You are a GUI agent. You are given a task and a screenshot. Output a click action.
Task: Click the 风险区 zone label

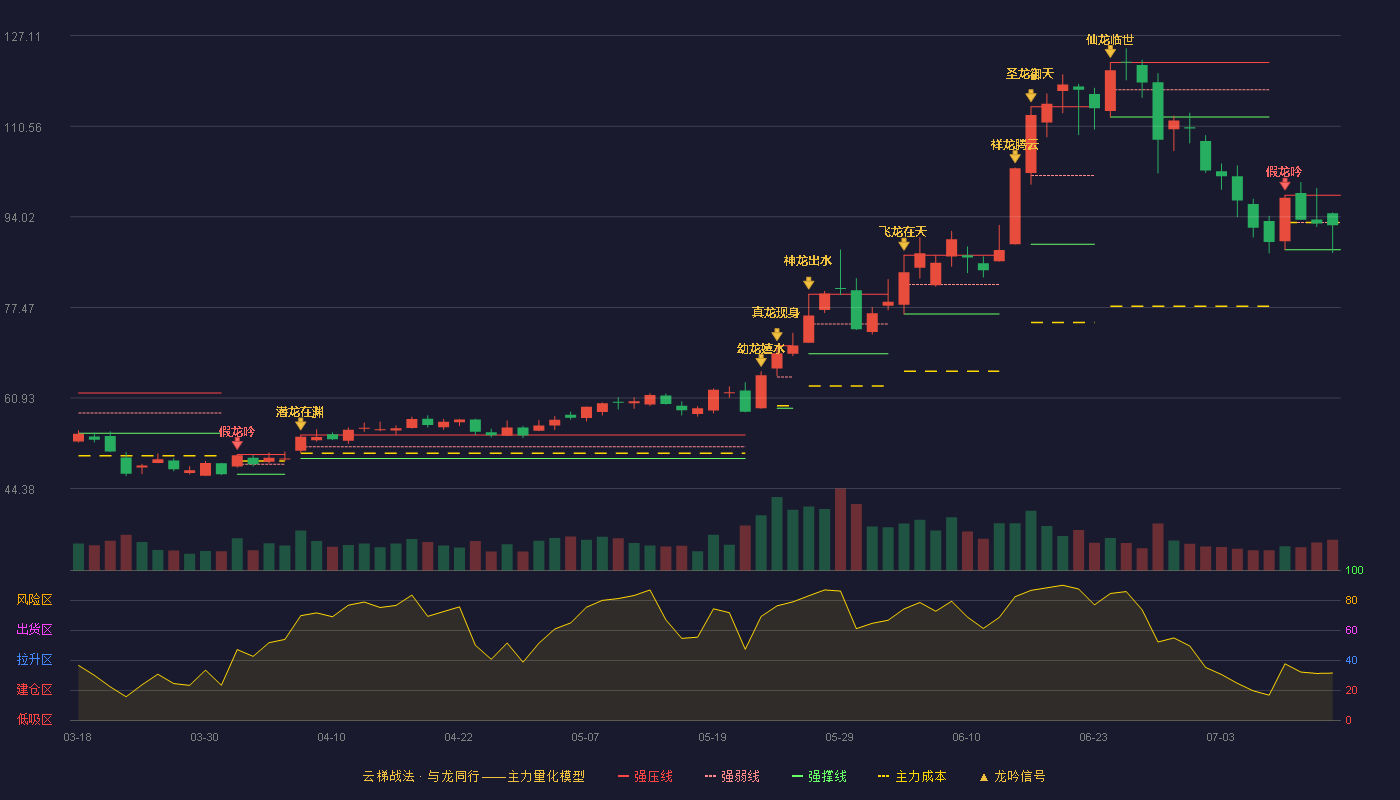(x=34, y=600)
